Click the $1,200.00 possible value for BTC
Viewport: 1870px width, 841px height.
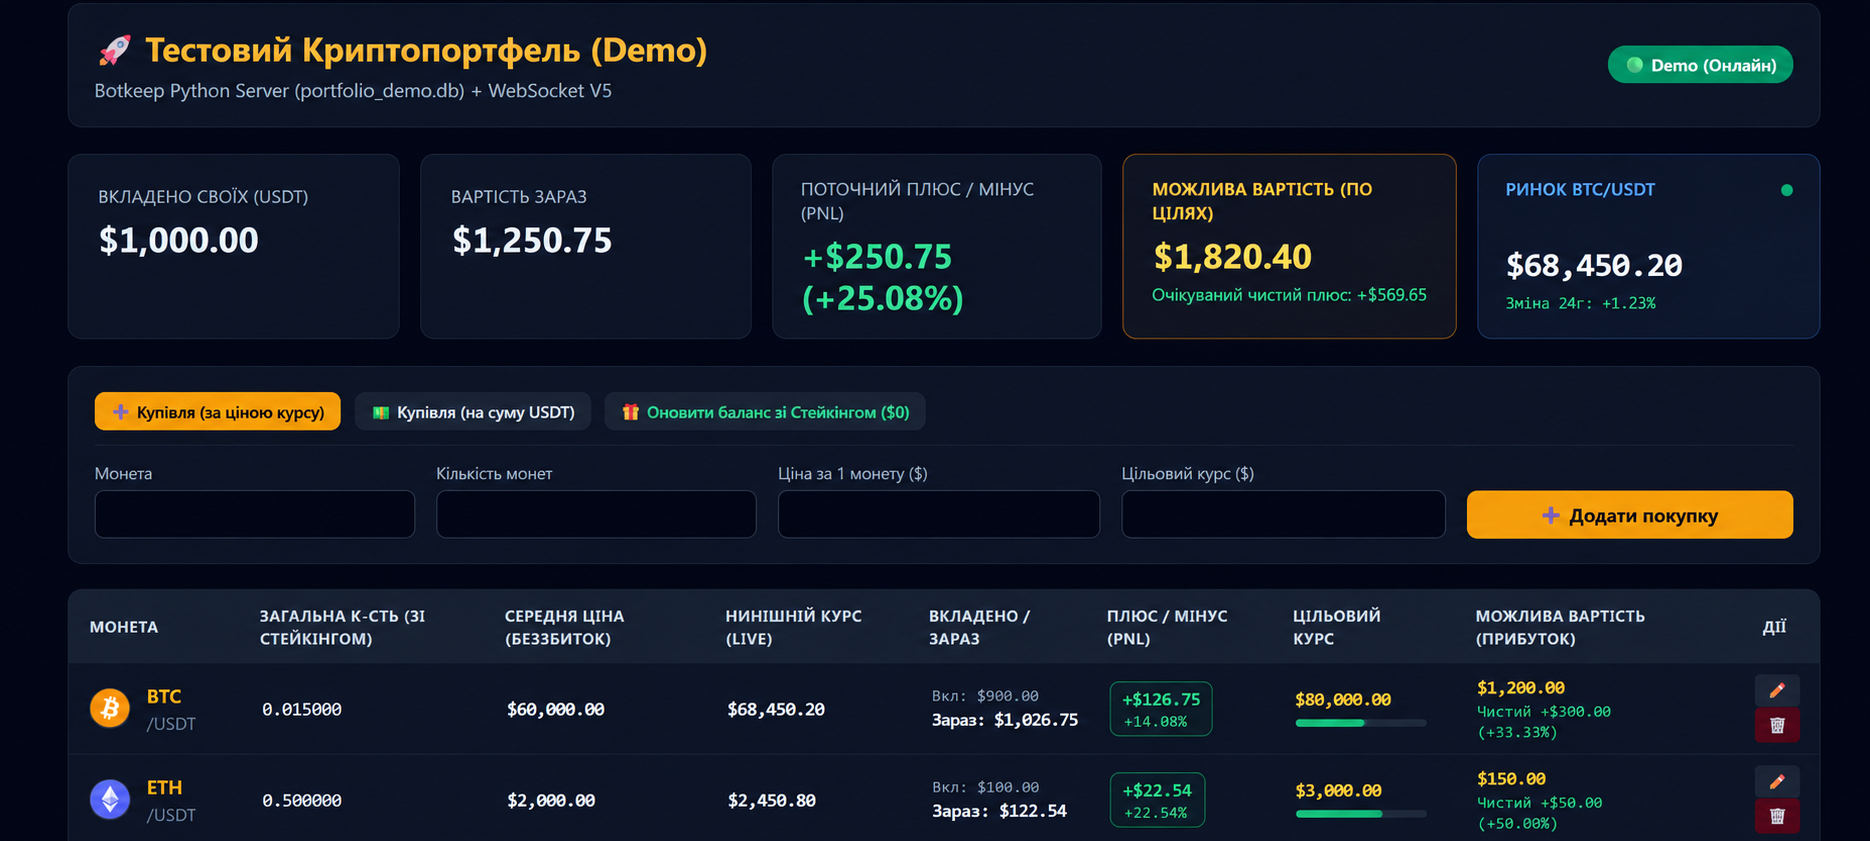point(1521,687)
